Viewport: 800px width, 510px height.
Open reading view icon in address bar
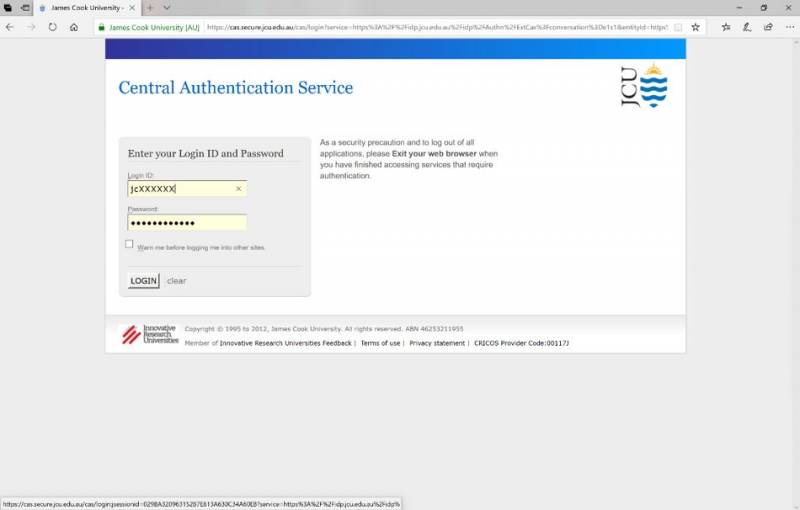[x=679, y=27]
